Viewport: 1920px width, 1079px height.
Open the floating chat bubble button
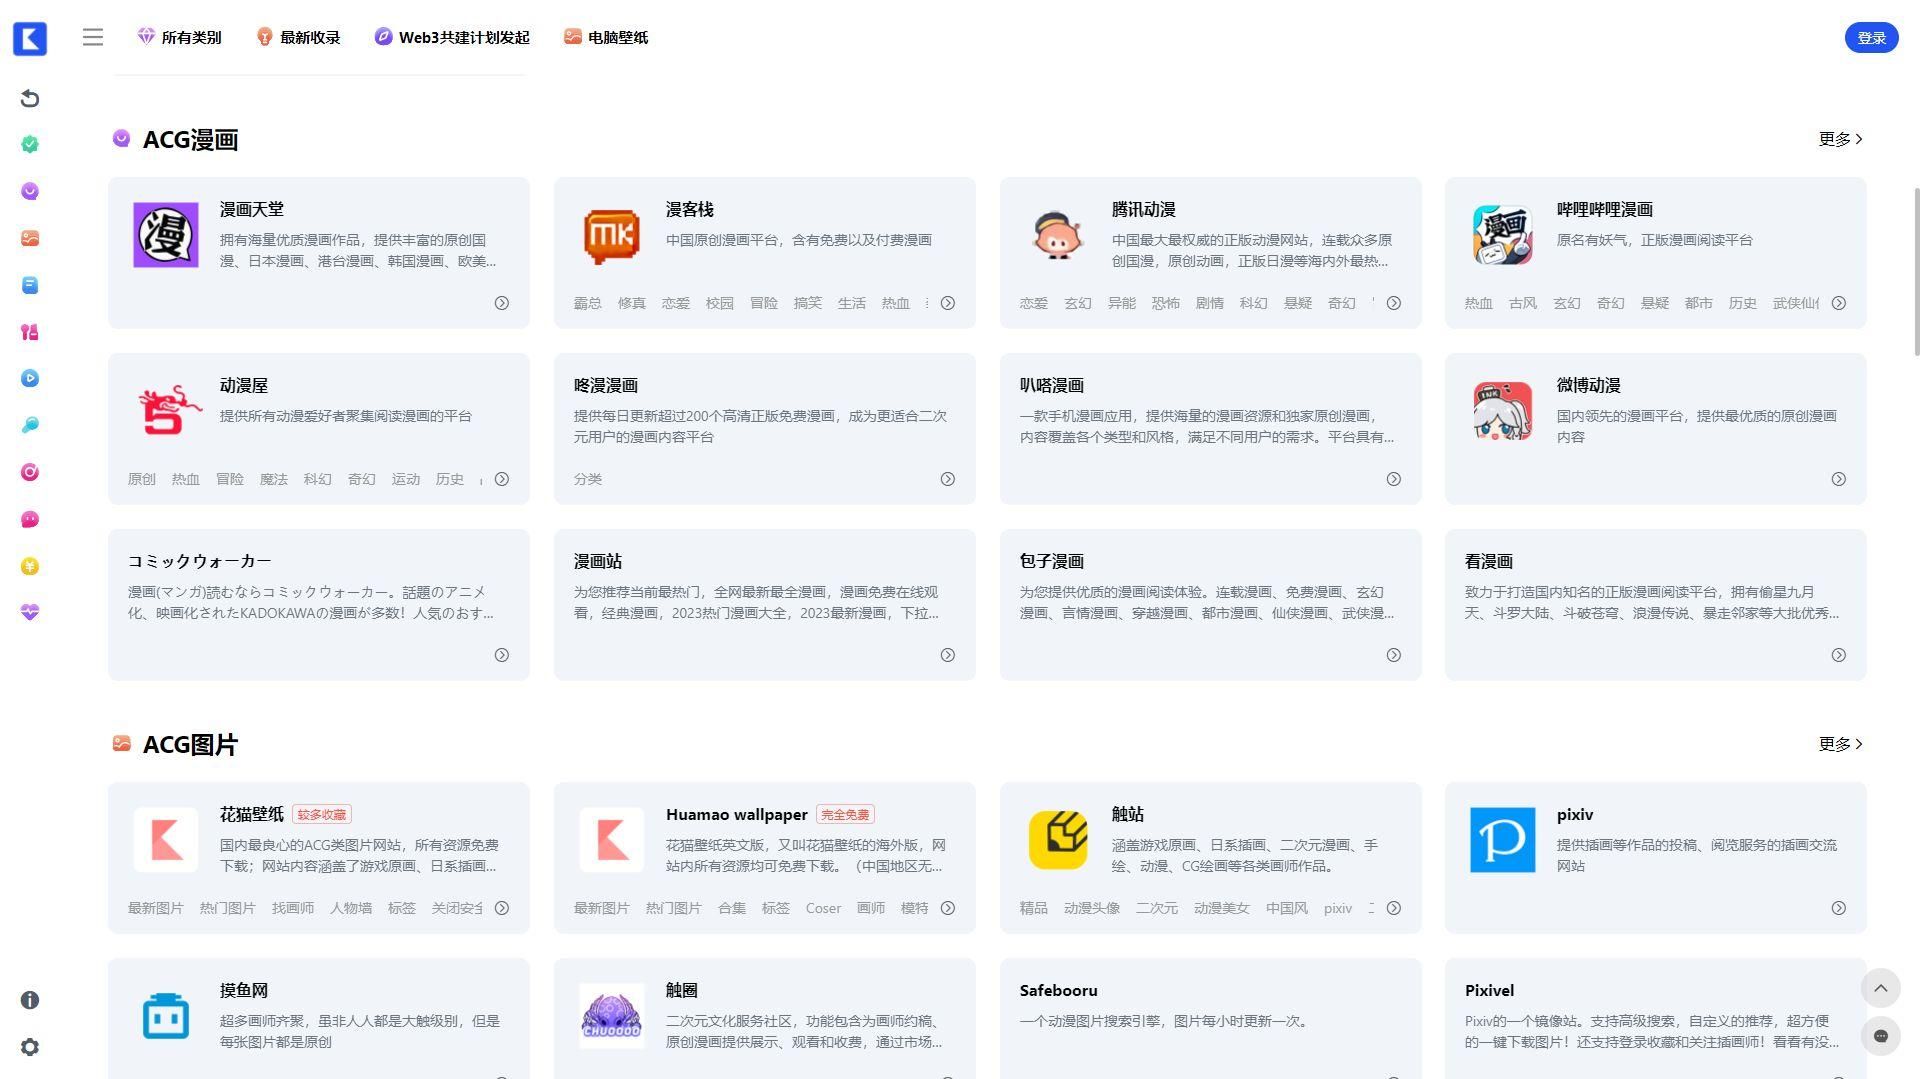[x=1881, y=1036]
